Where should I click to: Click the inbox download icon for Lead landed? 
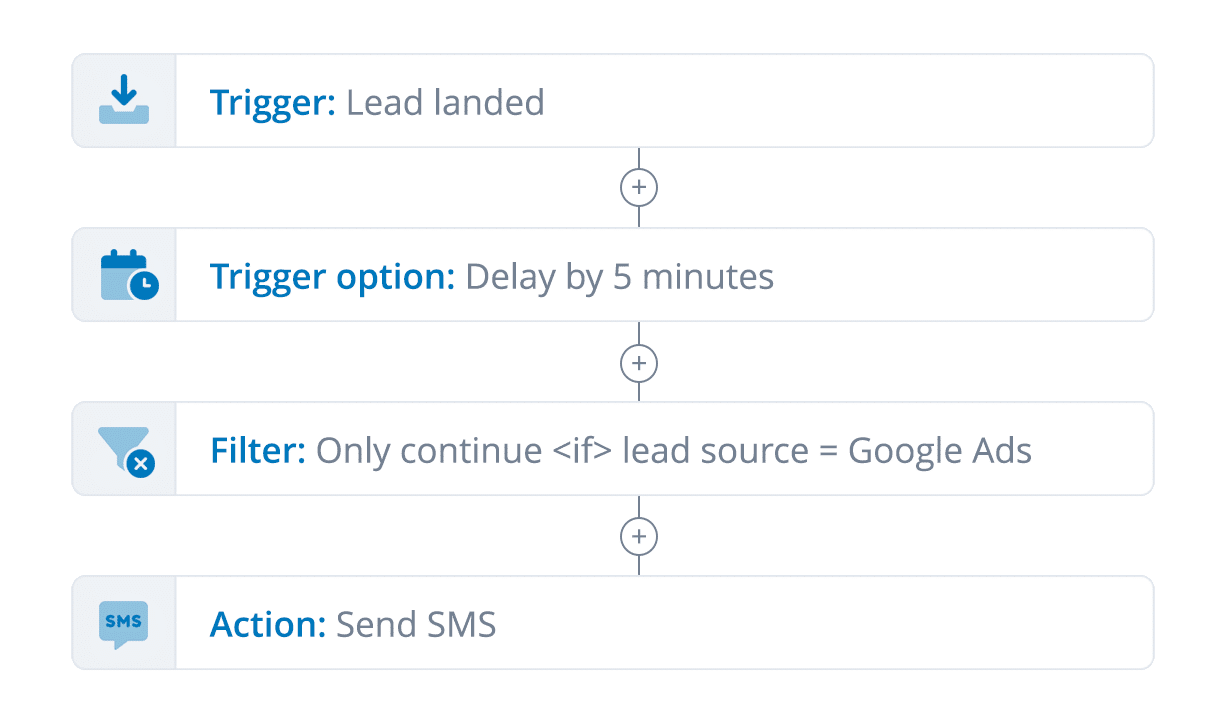point(124,101)
